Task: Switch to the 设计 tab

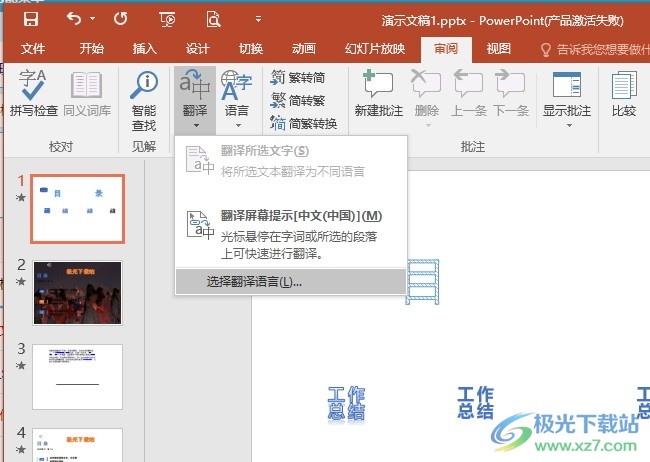Action: [198, 49]
